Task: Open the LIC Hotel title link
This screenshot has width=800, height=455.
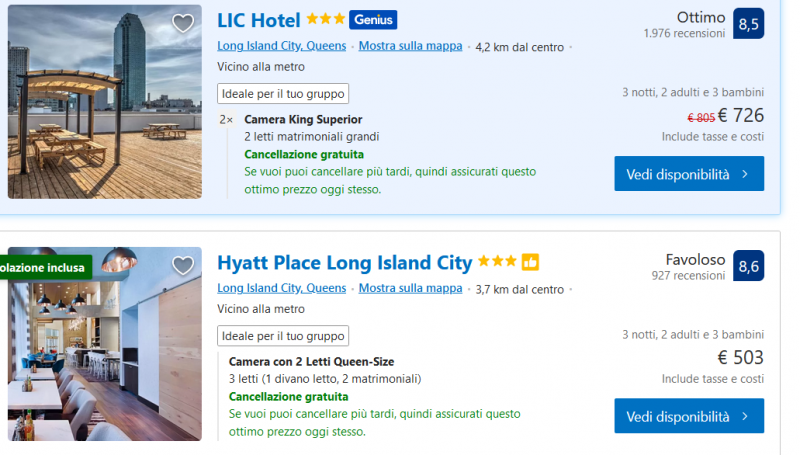Action: point(258,20)
